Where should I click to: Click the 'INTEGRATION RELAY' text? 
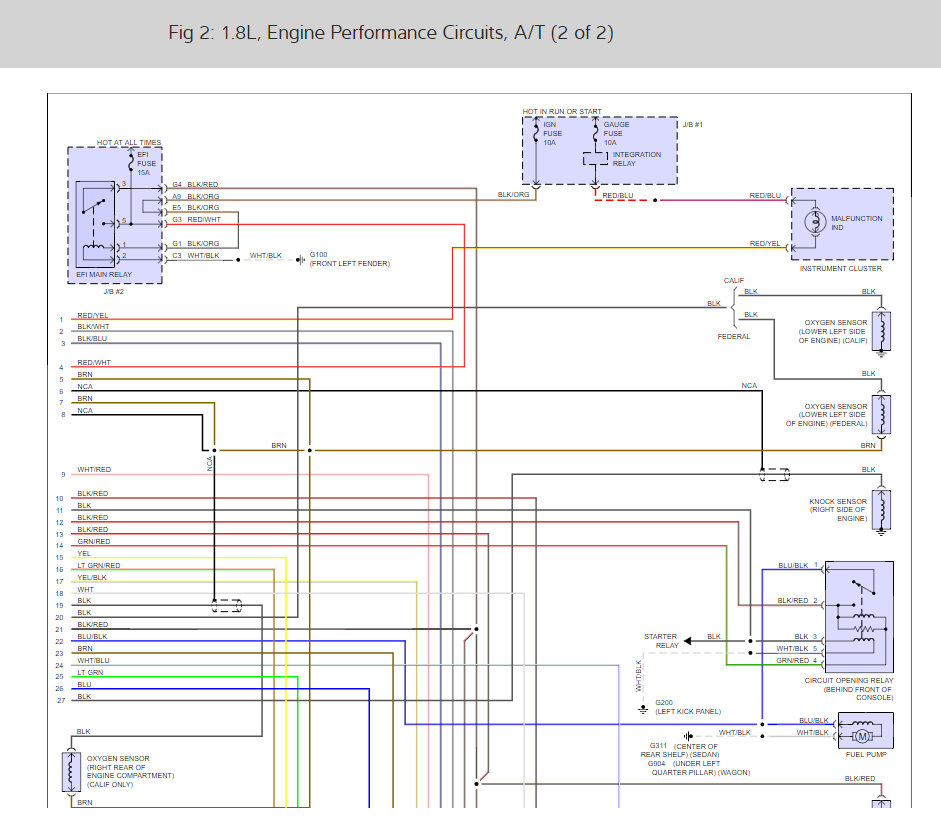tap(637, 159)
